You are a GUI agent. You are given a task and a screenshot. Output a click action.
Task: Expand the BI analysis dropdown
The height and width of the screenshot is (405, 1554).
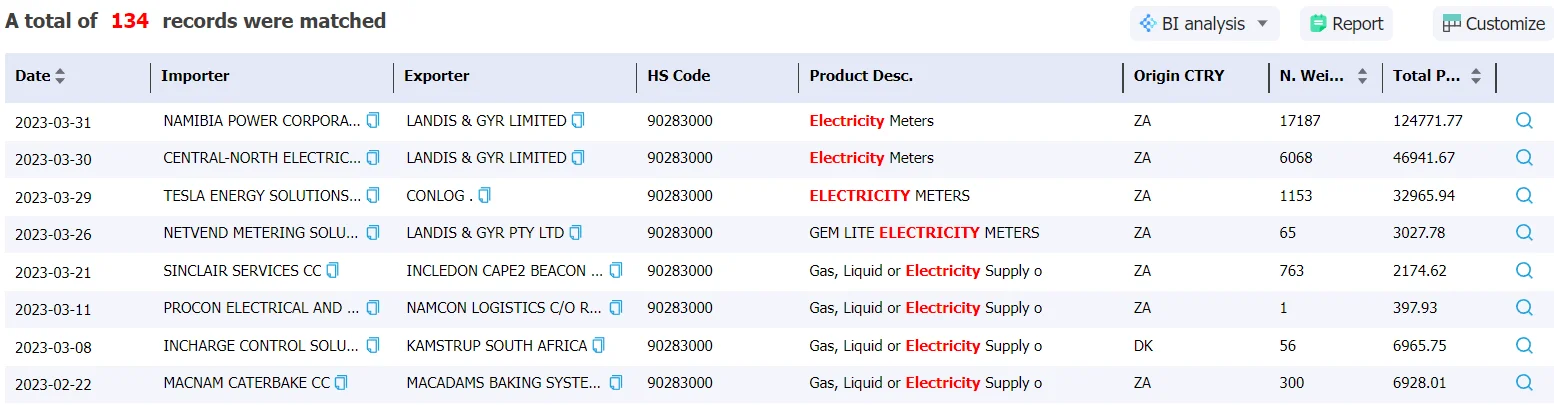[x=1204, y=24]
